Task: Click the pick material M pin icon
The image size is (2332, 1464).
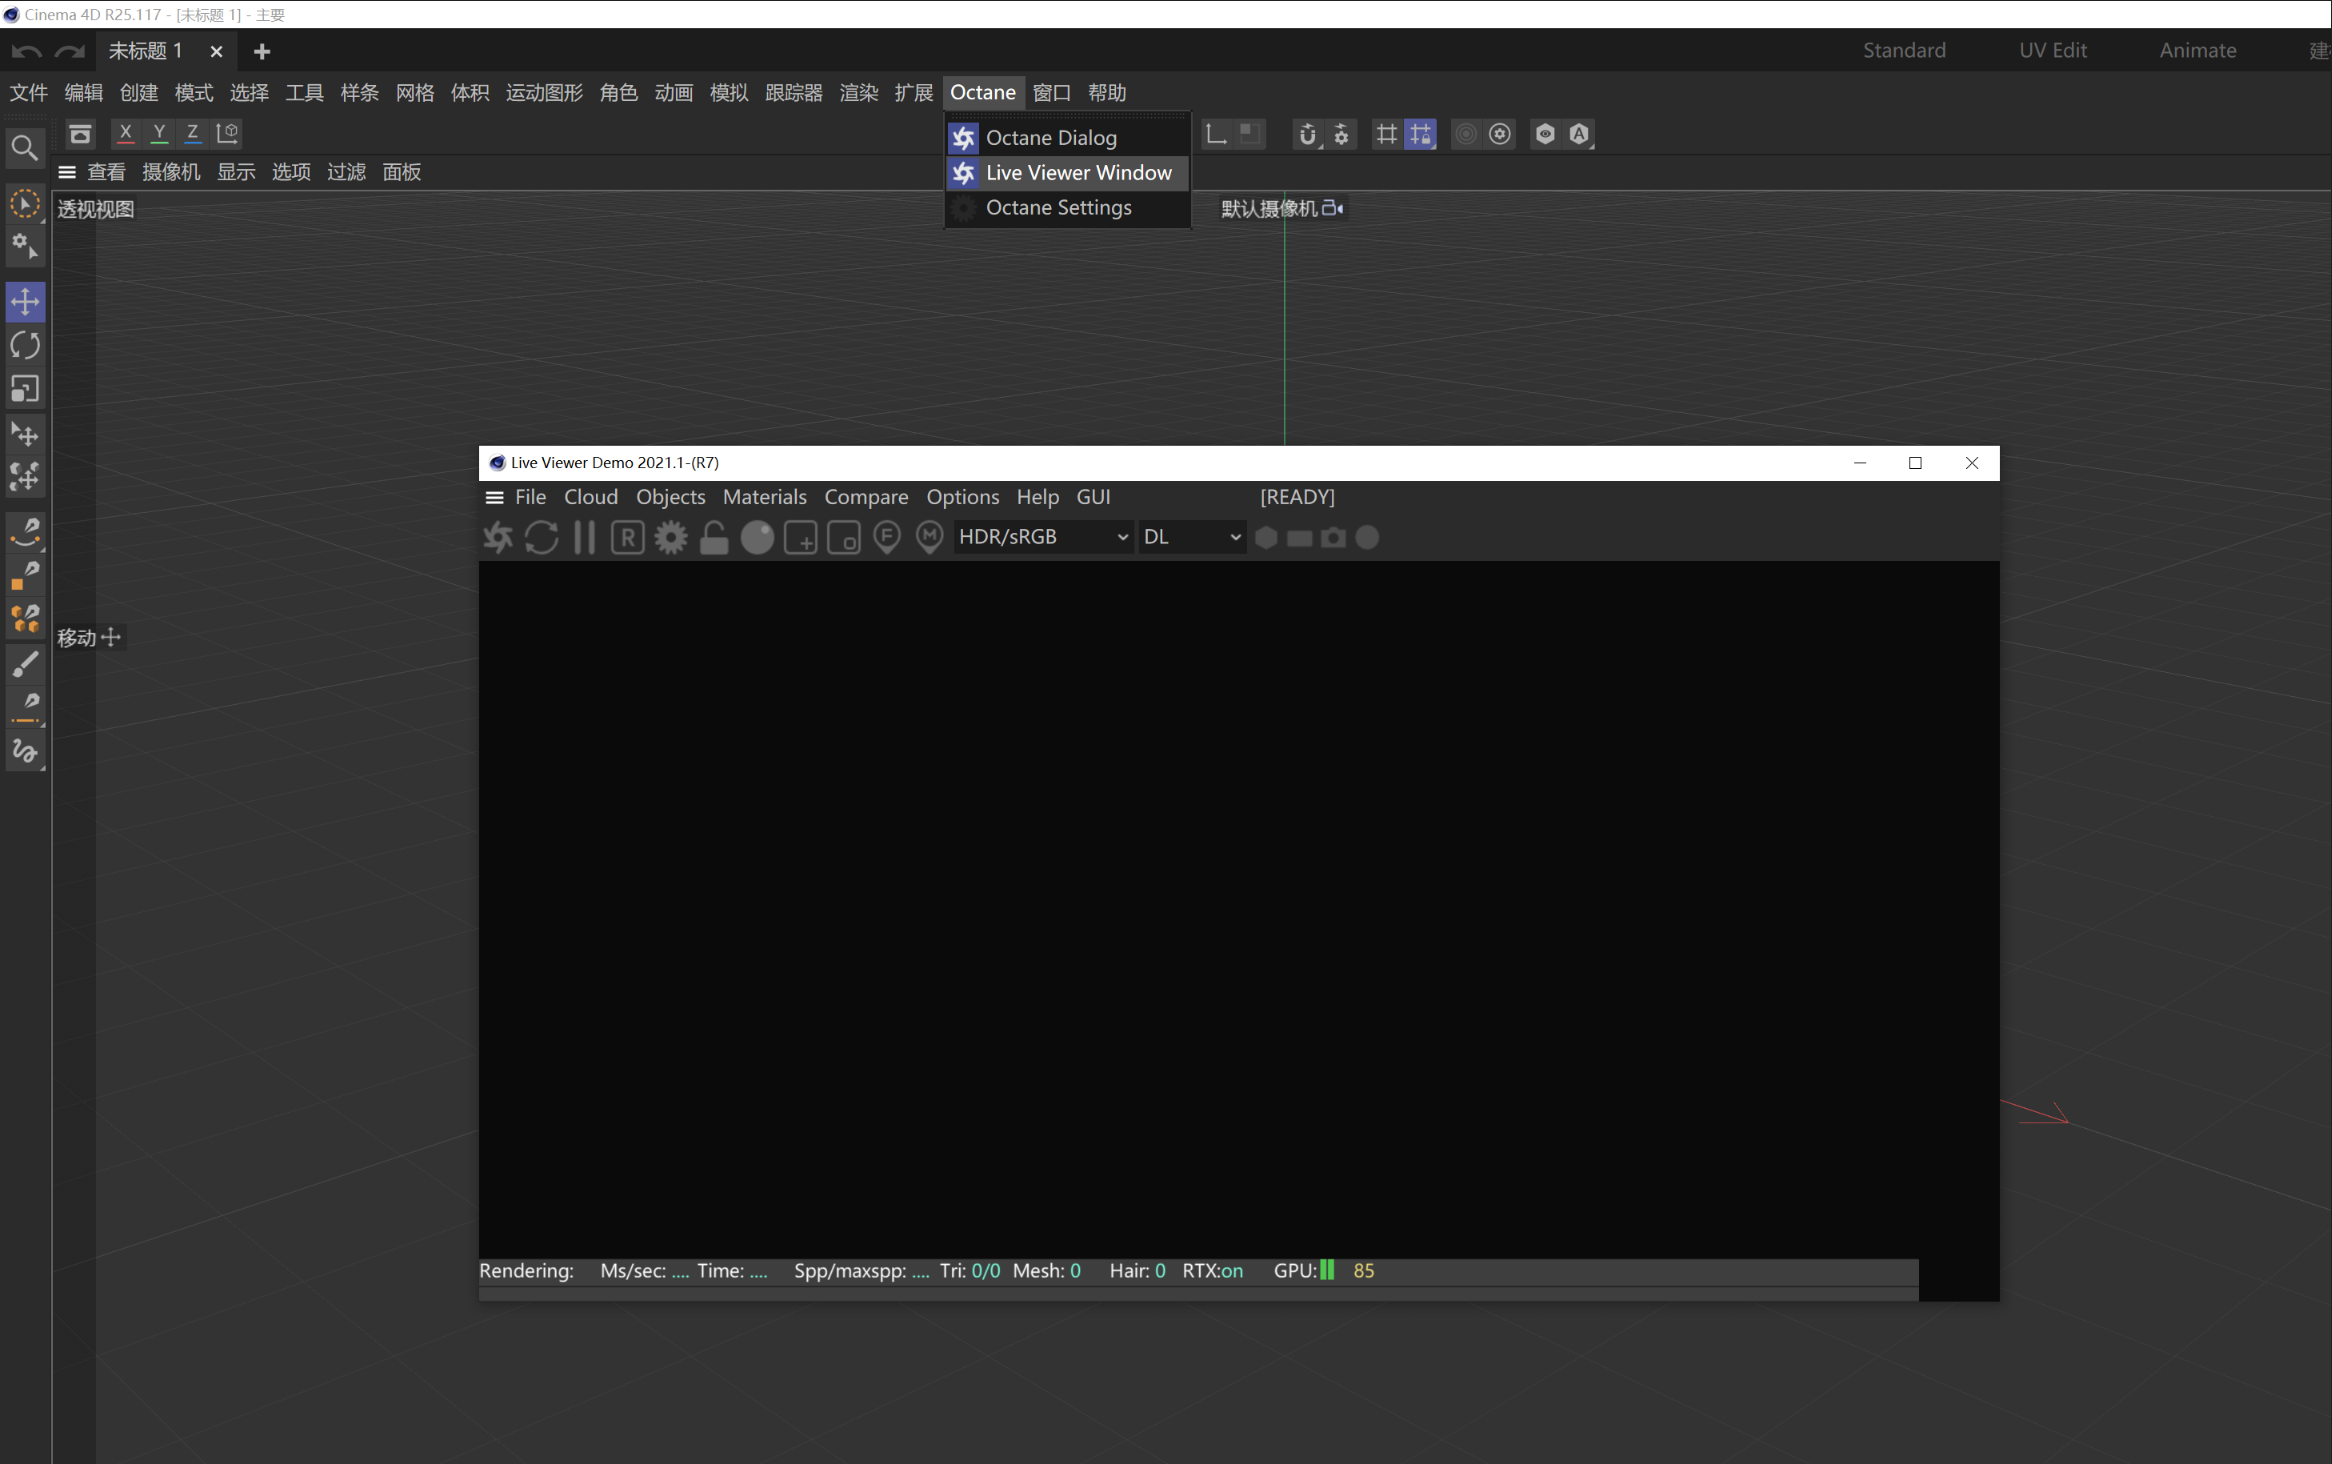Action: pyautogui.click(x=930, y=538)
